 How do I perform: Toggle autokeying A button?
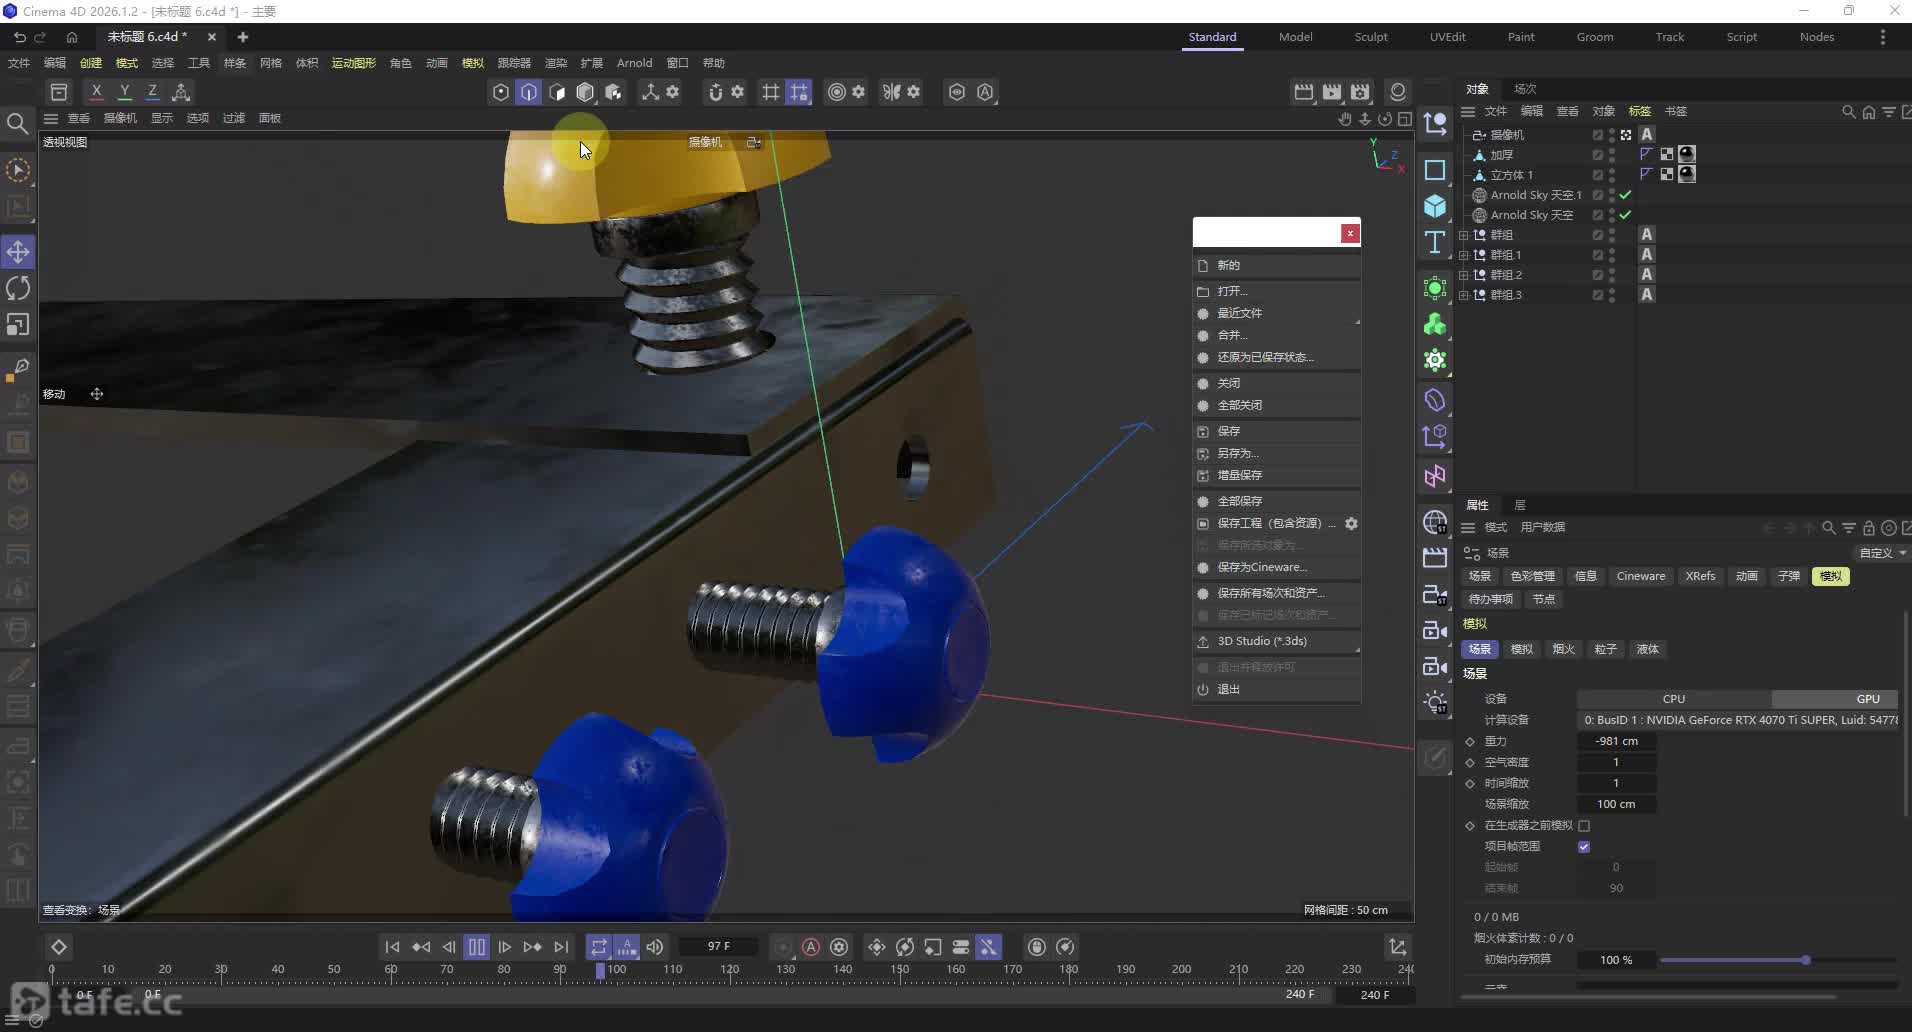pyautogui.click(x=811, y=947)
